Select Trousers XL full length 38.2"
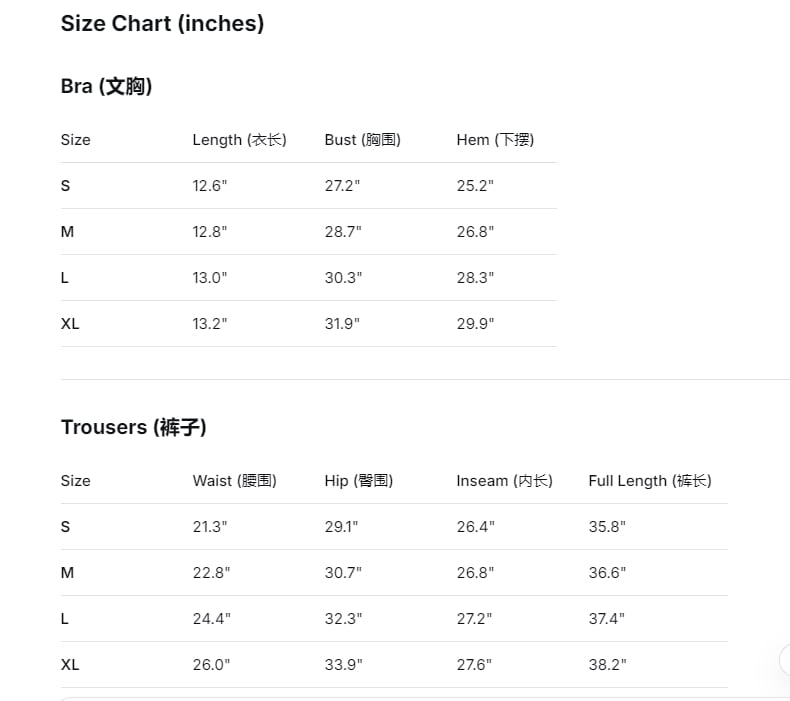This screenshot has height=701, width=790. click(607, 664)
